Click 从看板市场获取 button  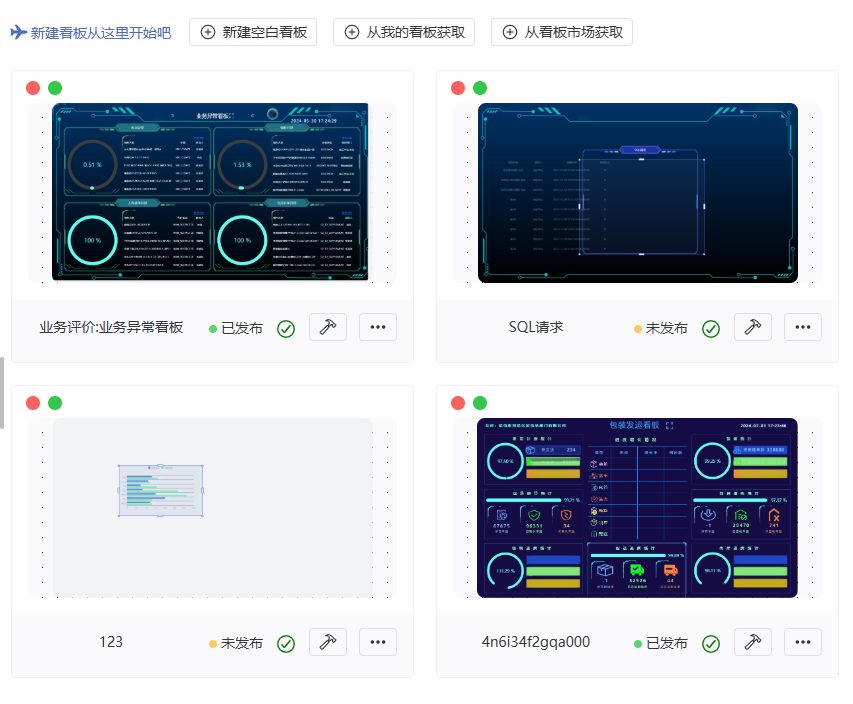click(x=561, y=32)
